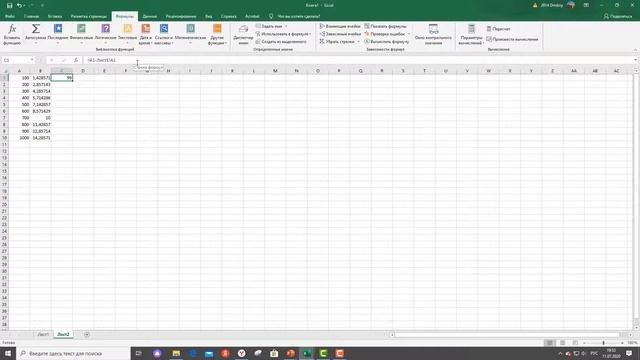Open the File Explorer taskbar icon
The image size is (640, 360).
click(x=176, y=353)
